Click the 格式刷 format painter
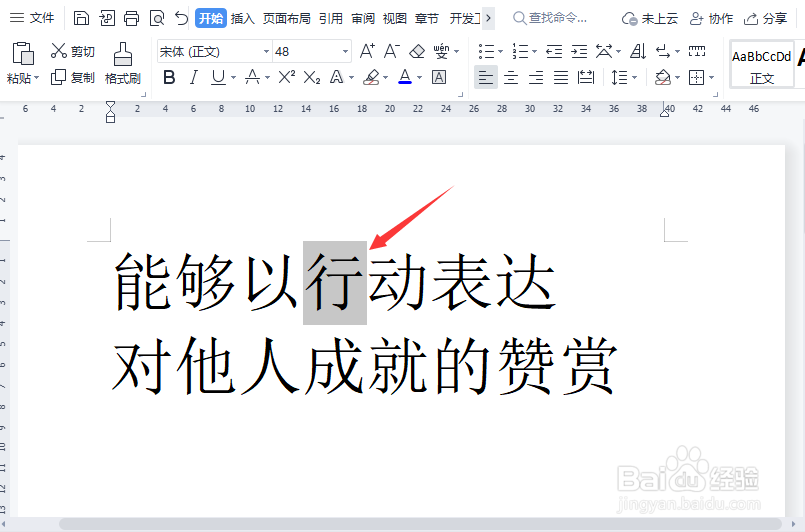This screenshot has height=532, width=805. [123, 64]
